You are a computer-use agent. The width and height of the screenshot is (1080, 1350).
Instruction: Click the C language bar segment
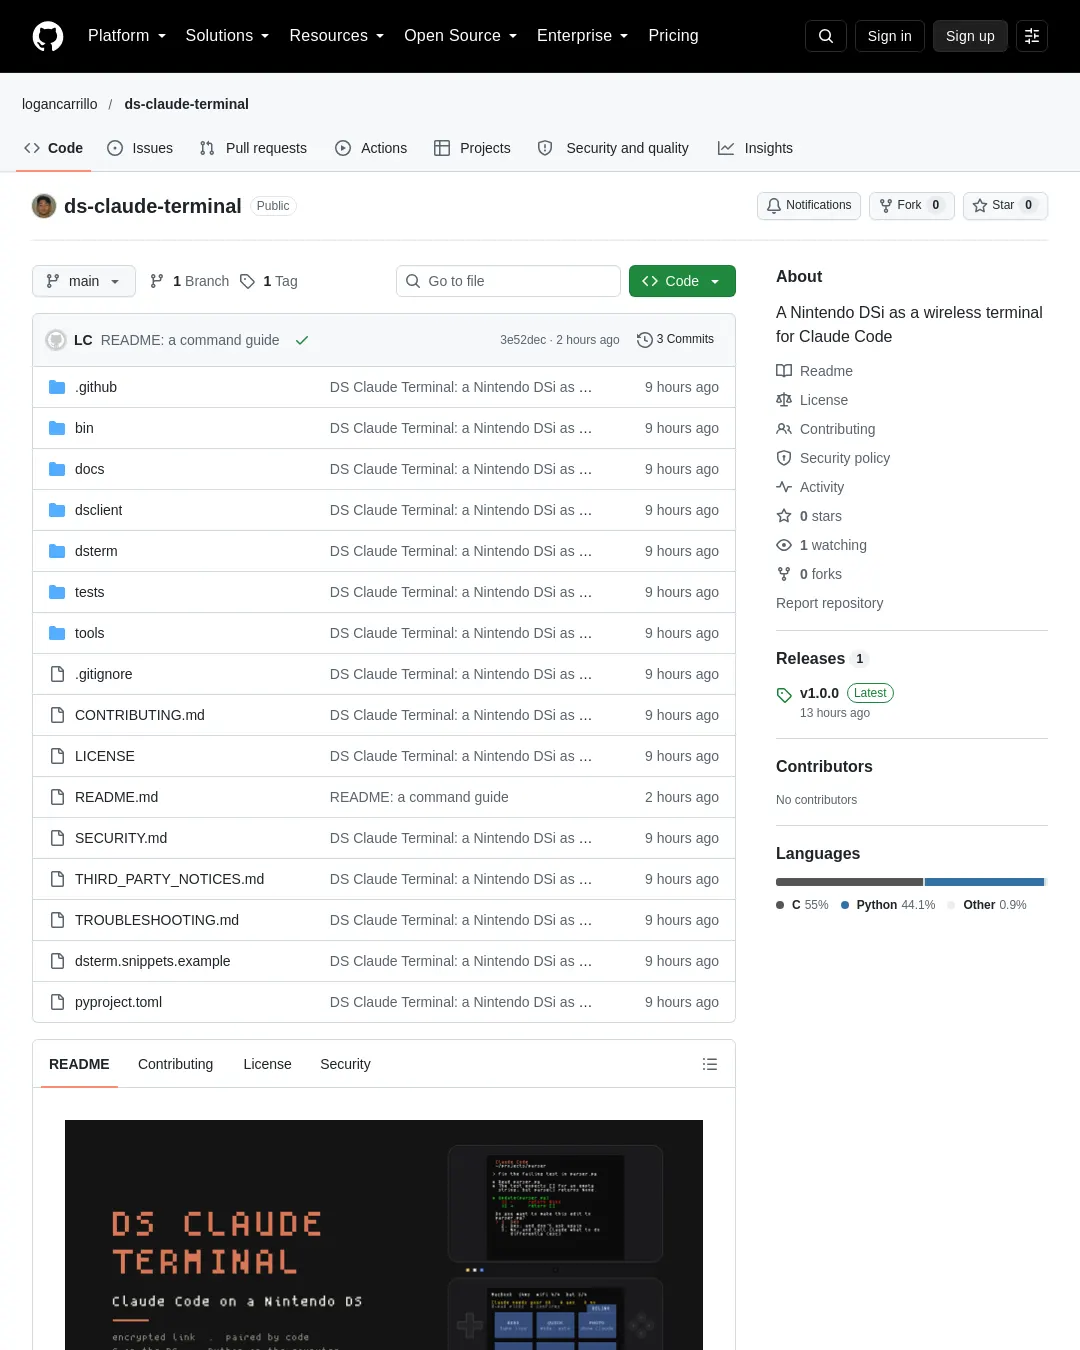849,882
